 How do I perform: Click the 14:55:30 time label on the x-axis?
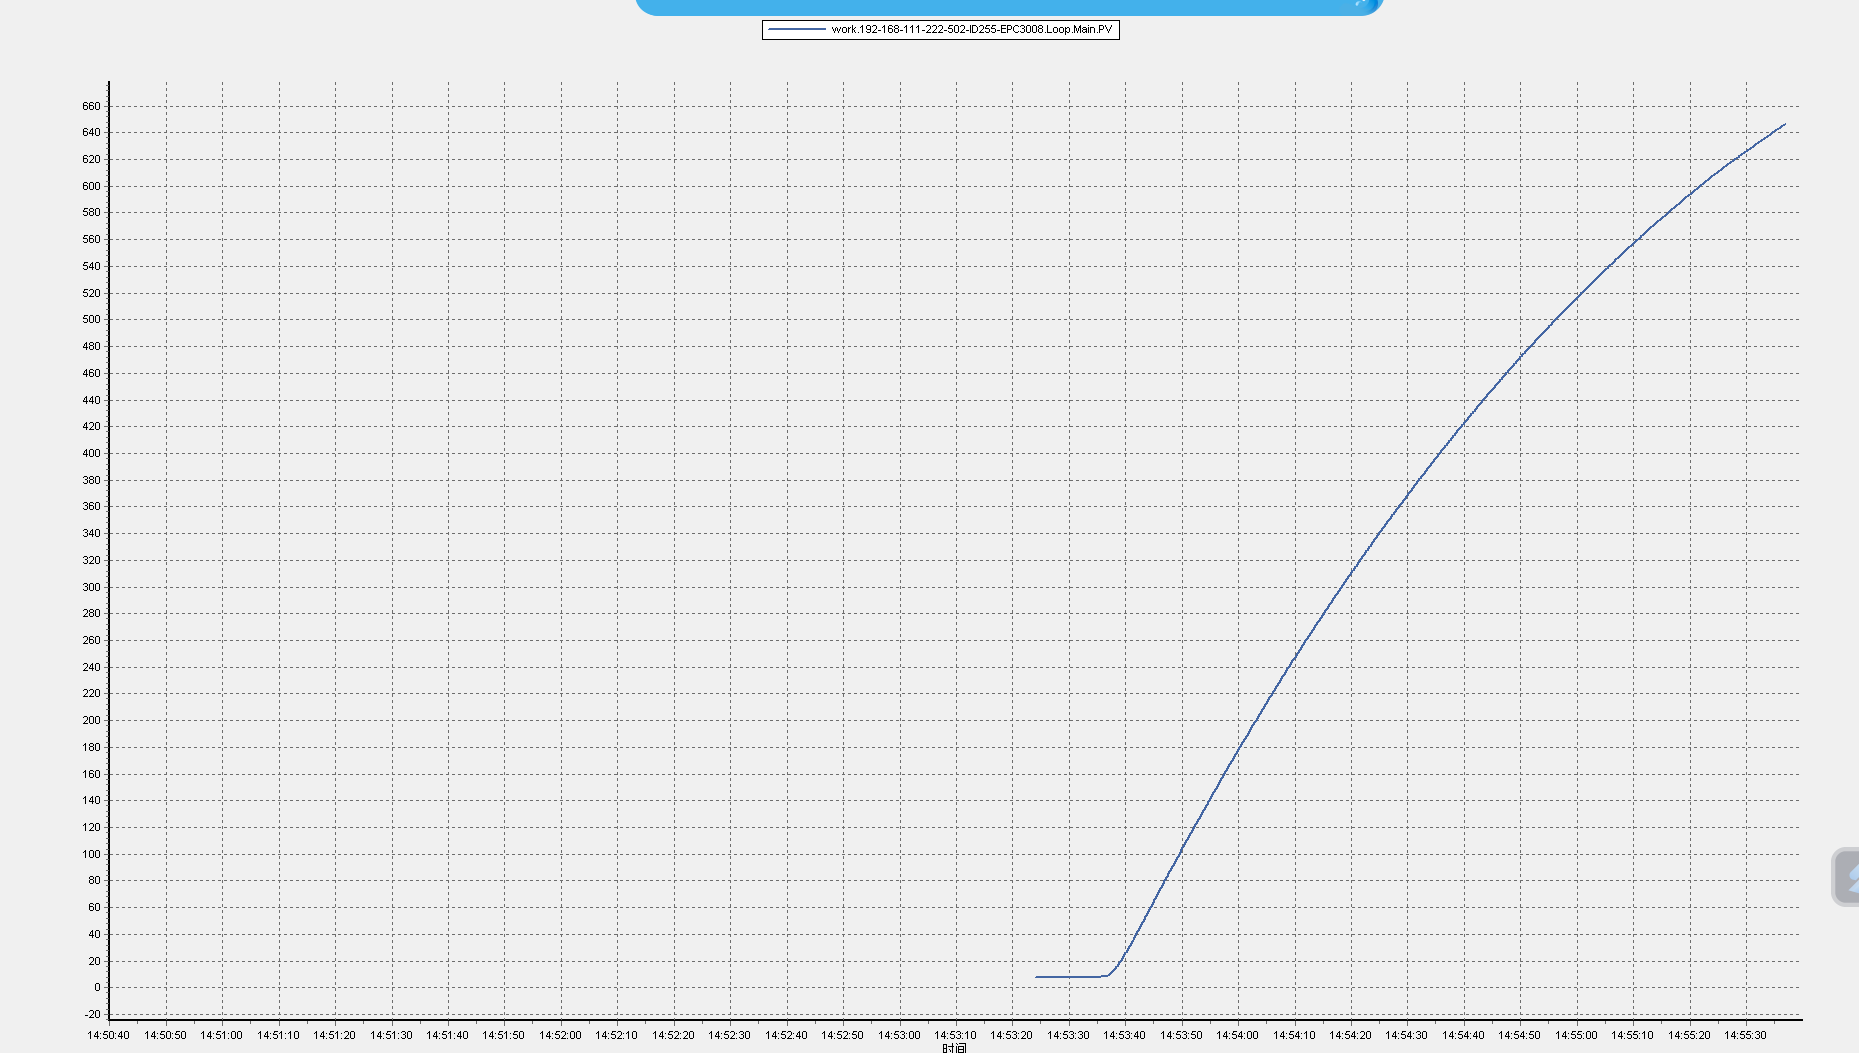point(1745,1035)
